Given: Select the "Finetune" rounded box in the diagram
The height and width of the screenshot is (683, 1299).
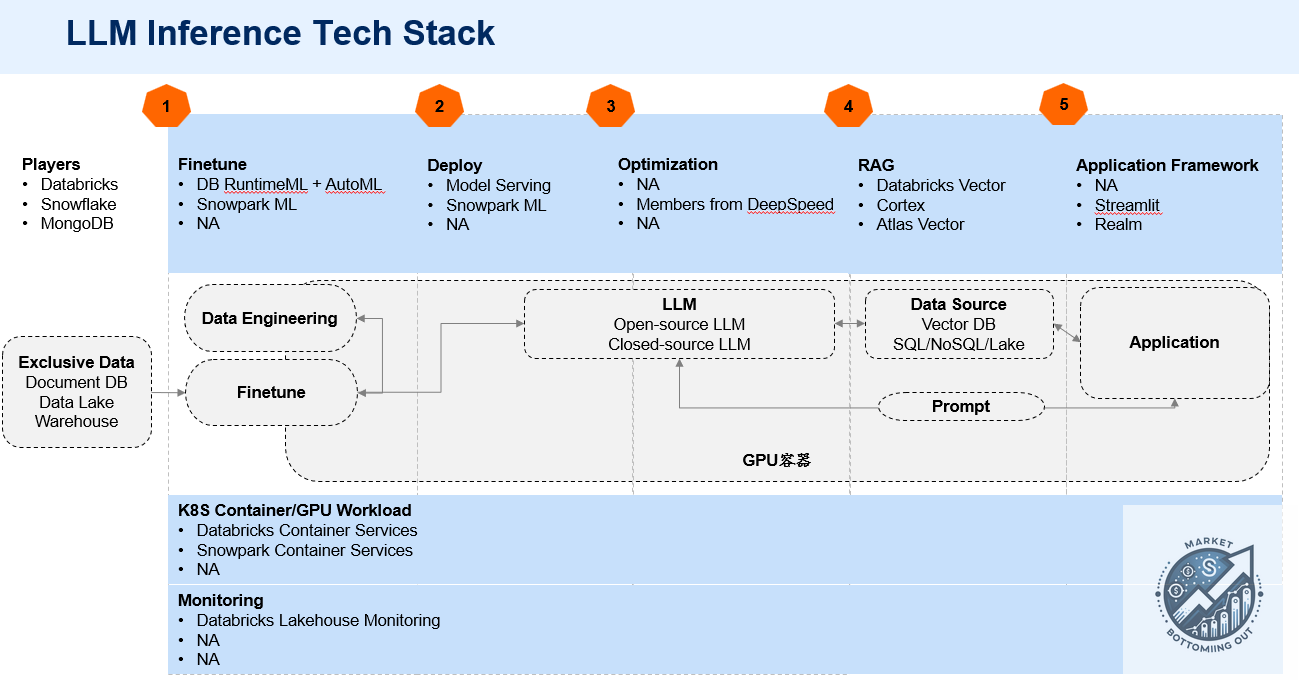Looking at the screenshot, I should [271, 392].
